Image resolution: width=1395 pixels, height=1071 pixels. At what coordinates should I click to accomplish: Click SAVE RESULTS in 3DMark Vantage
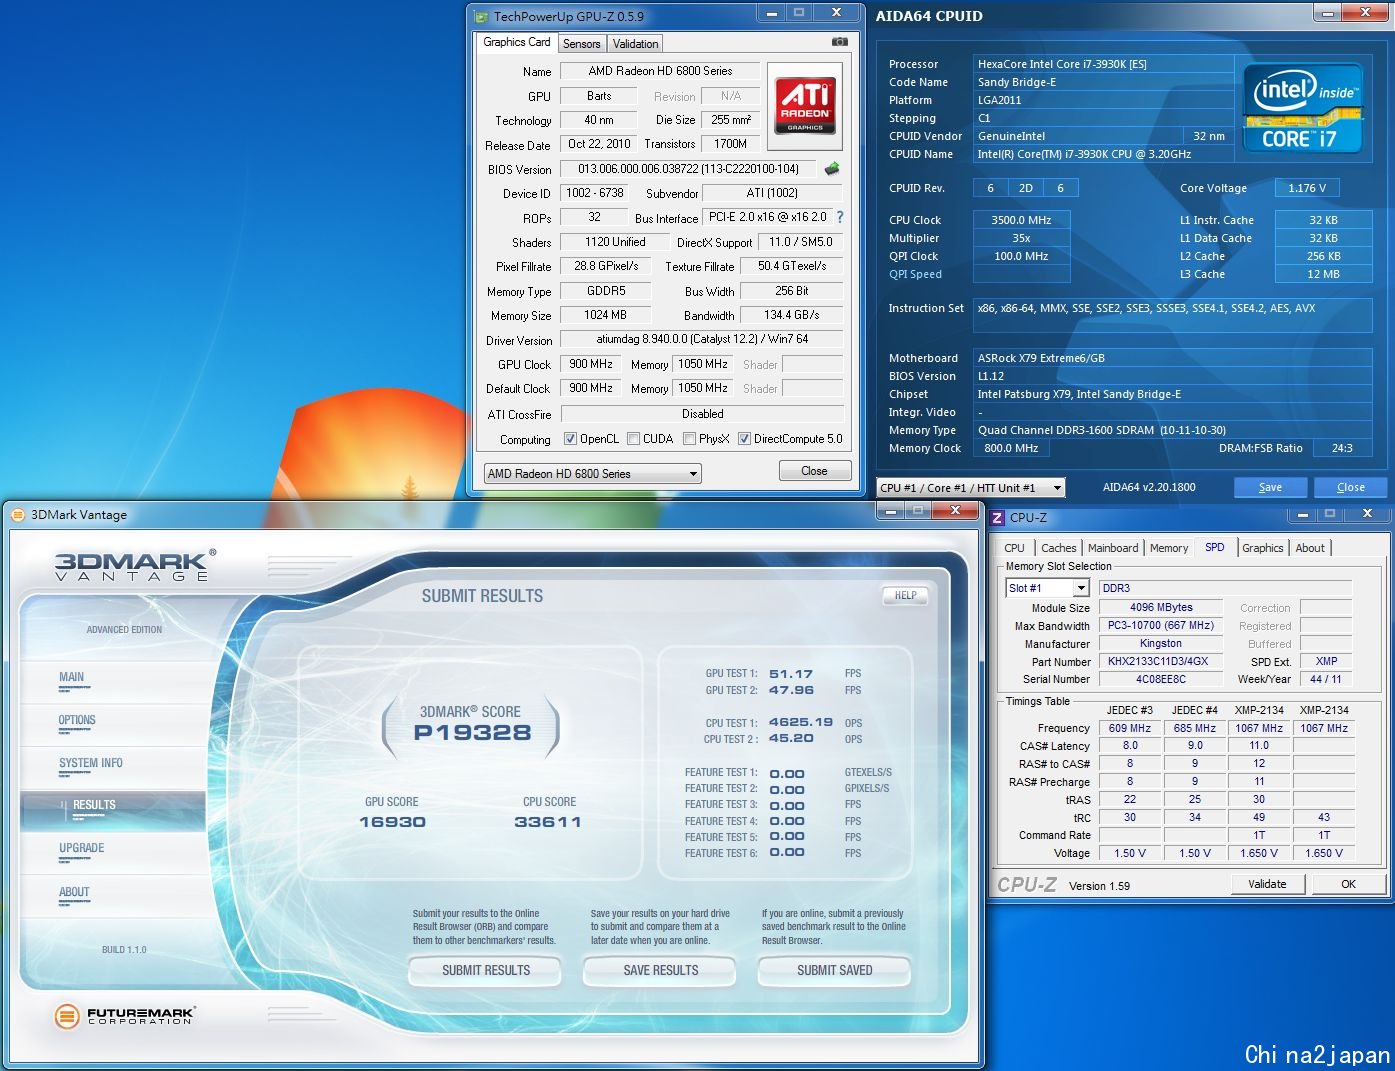pos(661,971)
